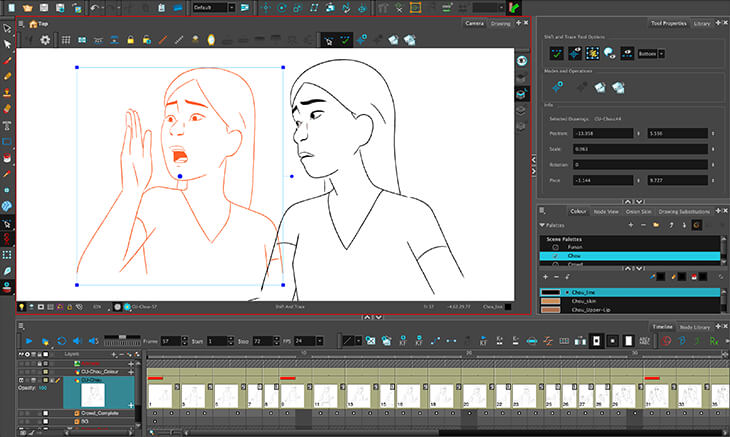Check the Funon palette checkbox

[555, 247]
